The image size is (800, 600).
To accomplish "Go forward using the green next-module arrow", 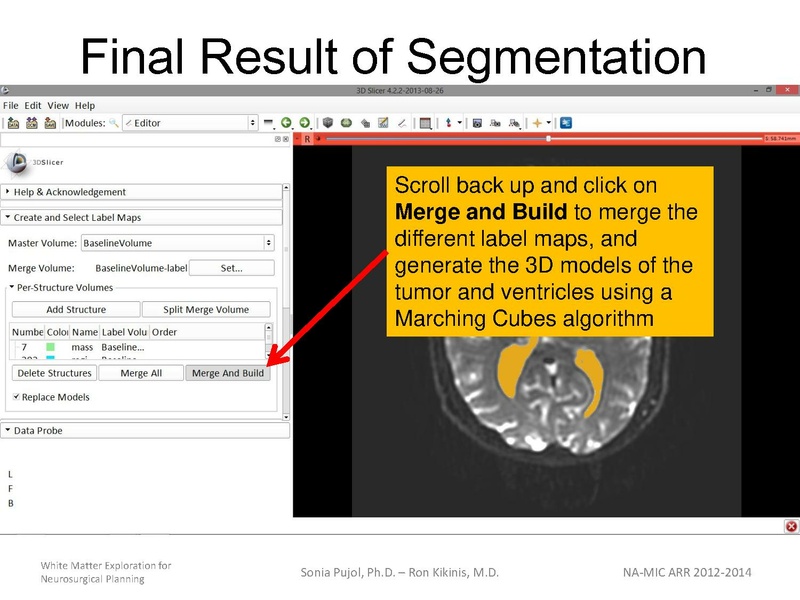I will (305, 122).
